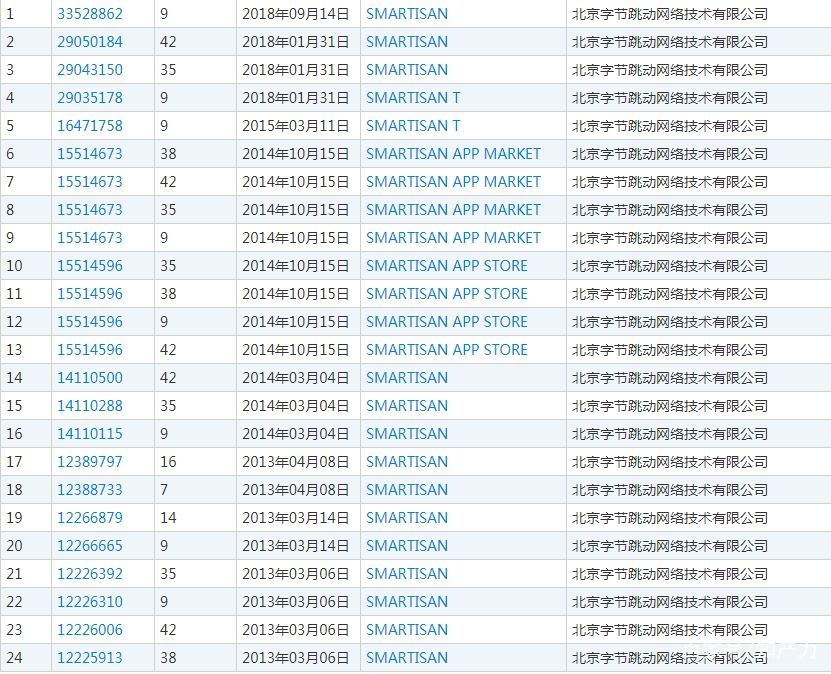The width and height of the screenshot is (831, 674).
Task: Select sequence number 24 cell
Action: click(26, 658)
